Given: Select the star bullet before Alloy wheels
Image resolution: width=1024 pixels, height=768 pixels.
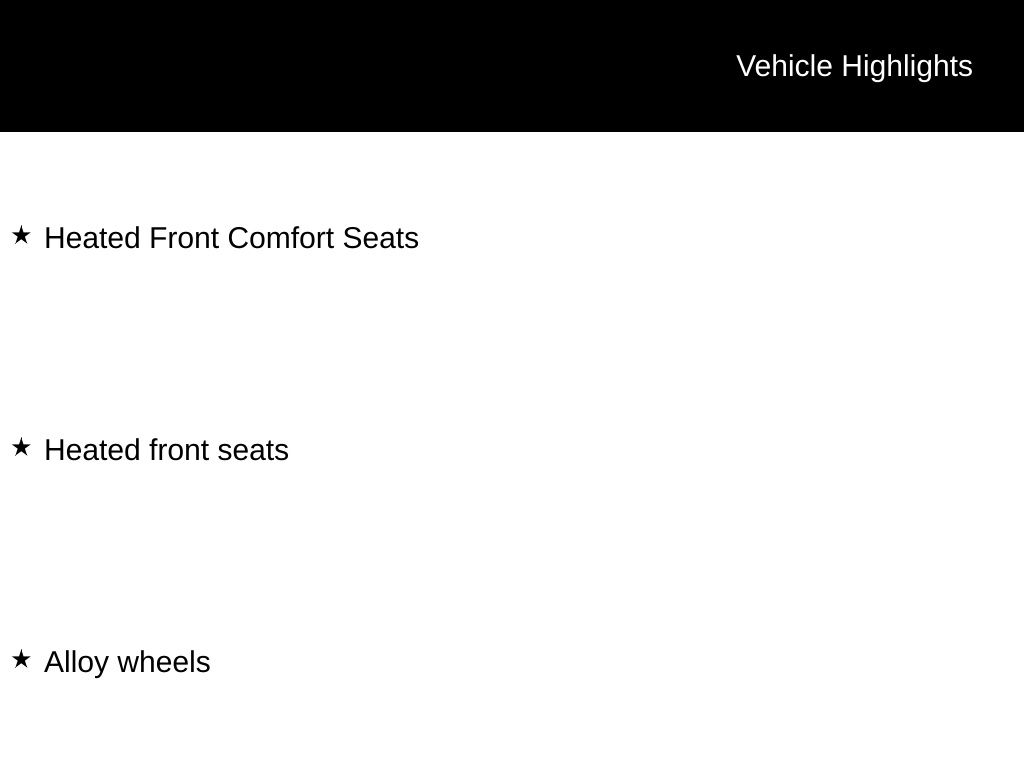Looking at the screenshot, I should [x=21, y=660].
